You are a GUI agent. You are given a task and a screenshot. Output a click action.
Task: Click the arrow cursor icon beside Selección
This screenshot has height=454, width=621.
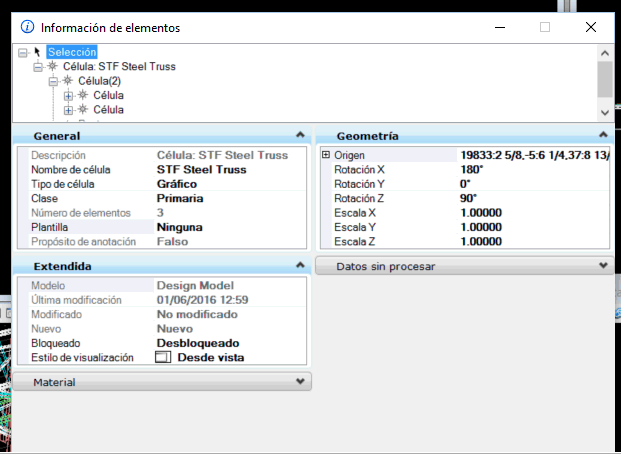(x=37, y=52)
